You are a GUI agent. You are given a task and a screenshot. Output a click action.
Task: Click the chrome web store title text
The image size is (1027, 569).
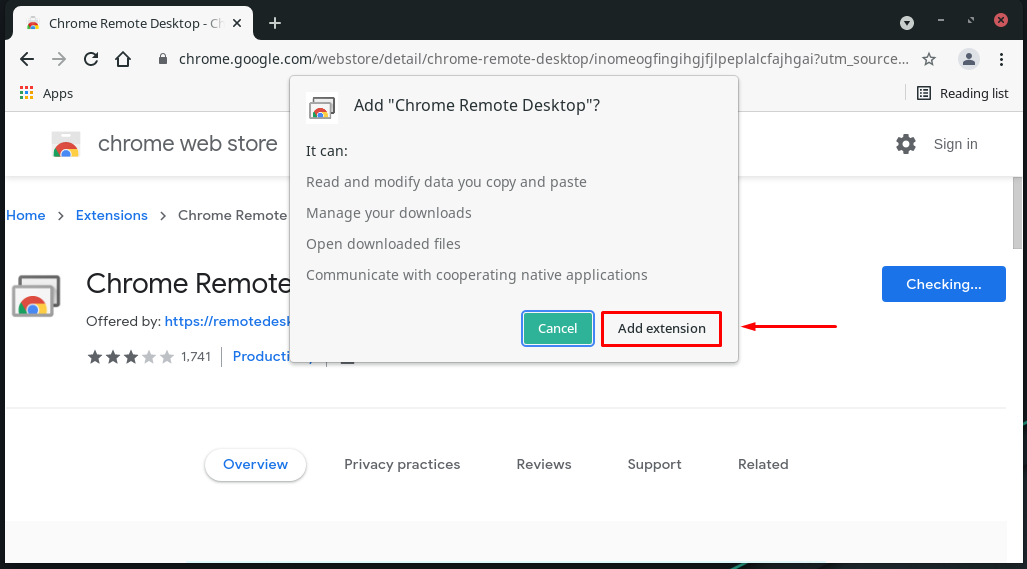pos(188,144)
